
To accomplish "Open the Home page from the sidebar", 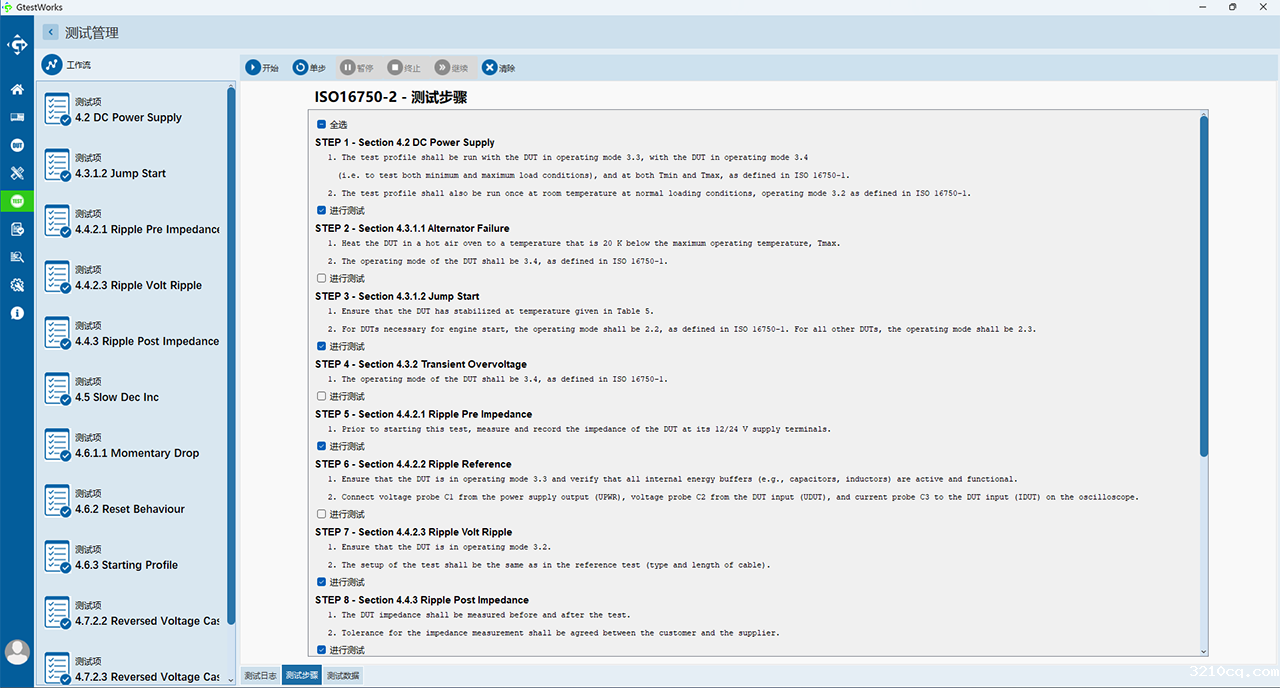I will pyautogui.click(x=17, y=89).
